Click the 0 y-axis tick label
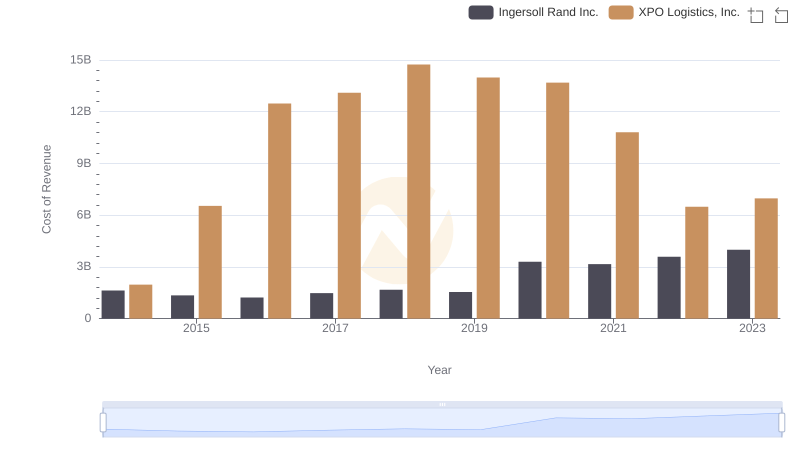Viewport: 800px width, 461px height. pos(88,318)
